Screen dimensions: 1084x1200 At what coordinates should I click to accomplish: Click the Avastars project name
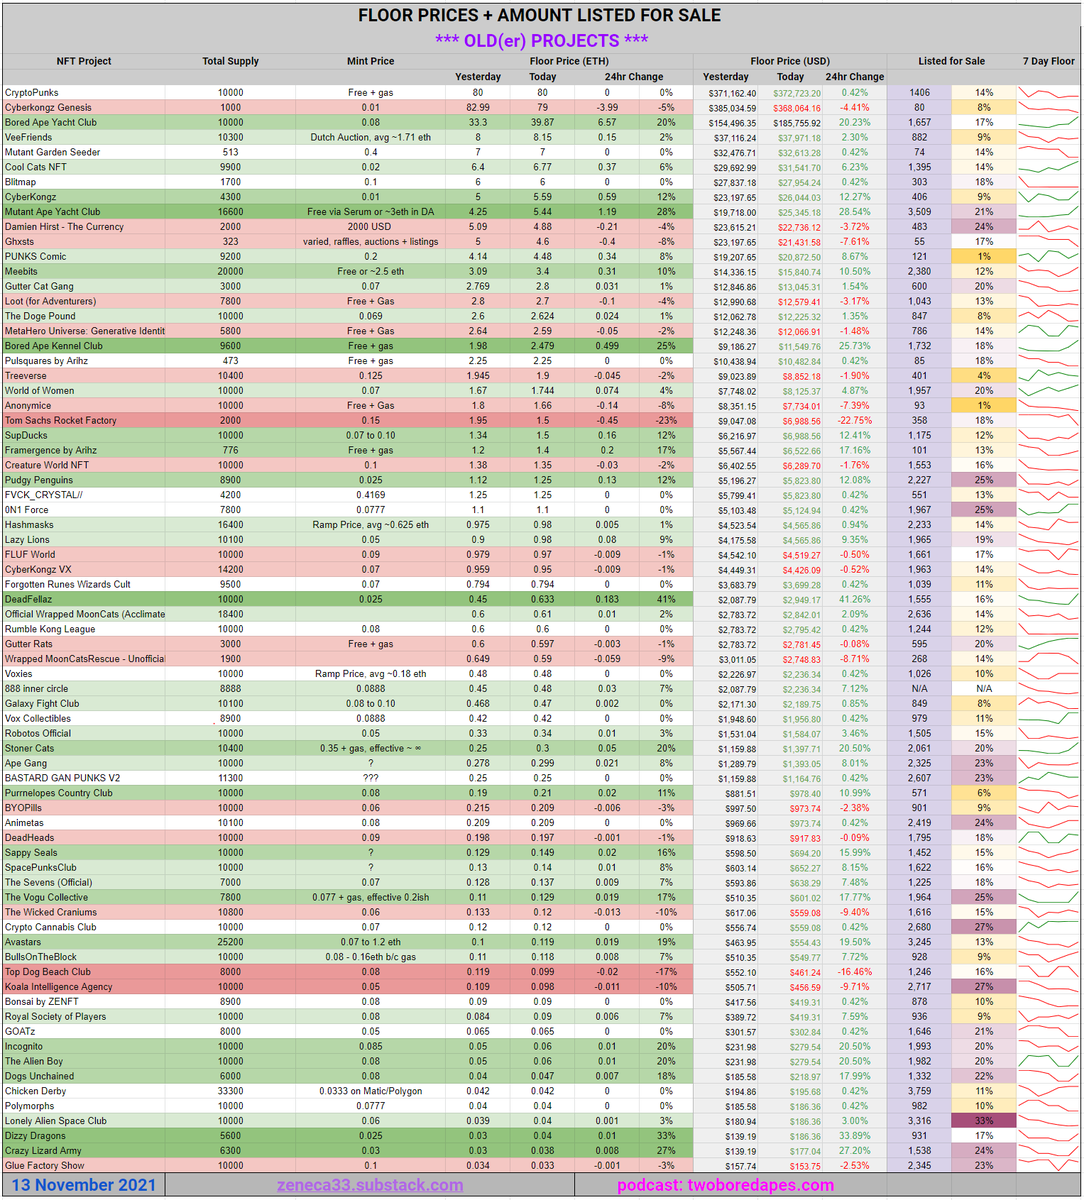(25, 942)
